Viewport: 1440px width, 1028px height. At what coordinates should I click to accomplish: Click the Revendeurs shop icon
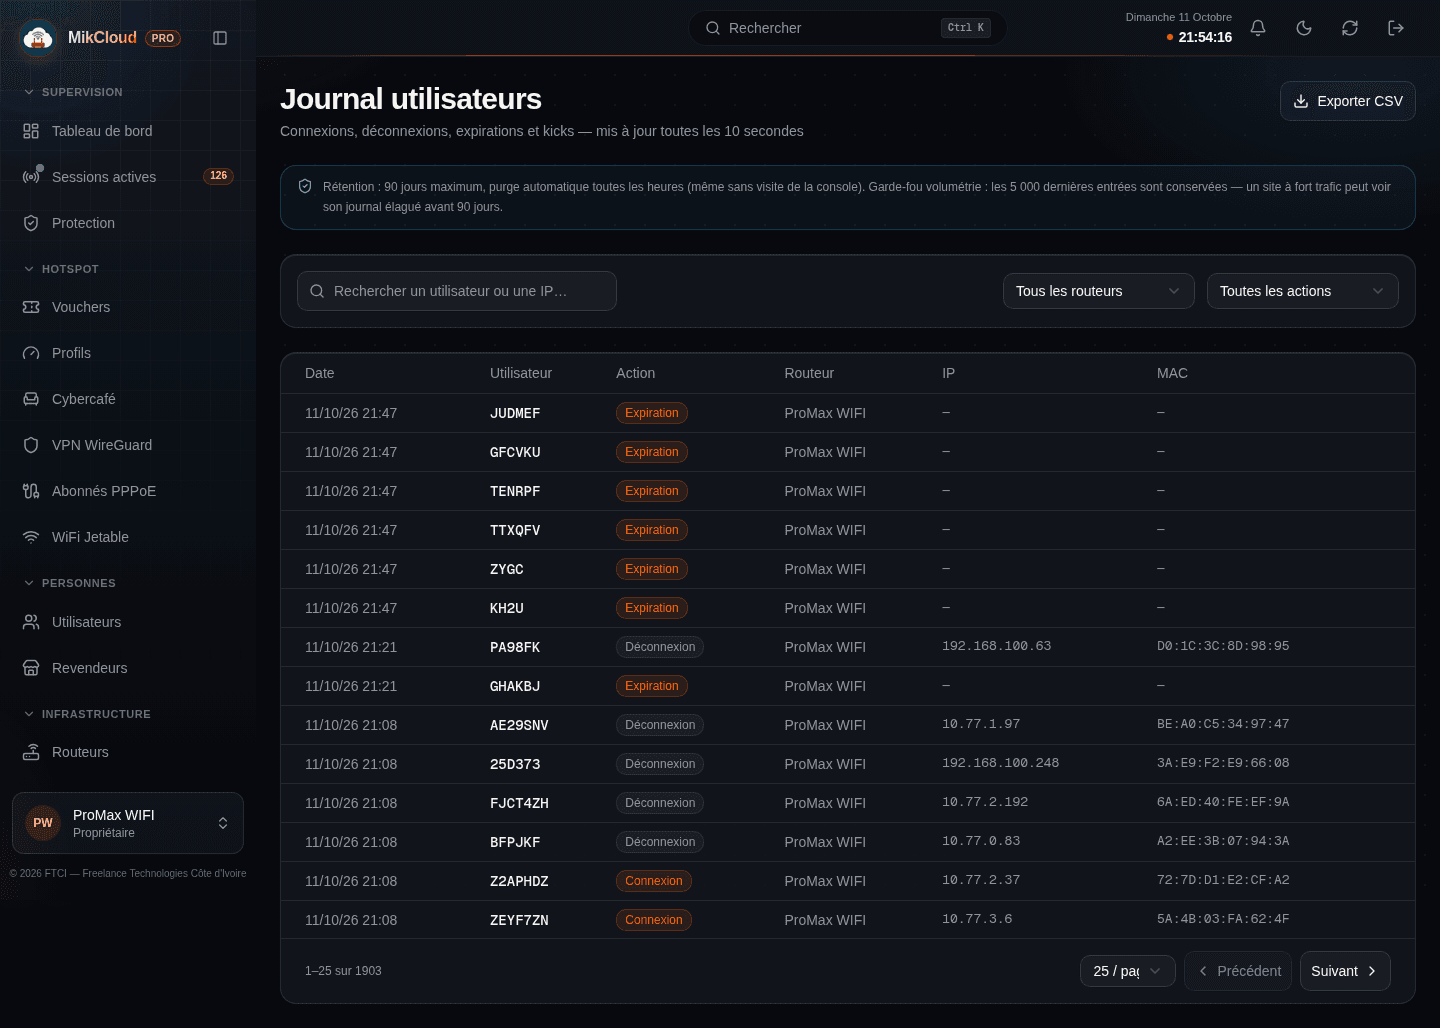coord(31,668)
